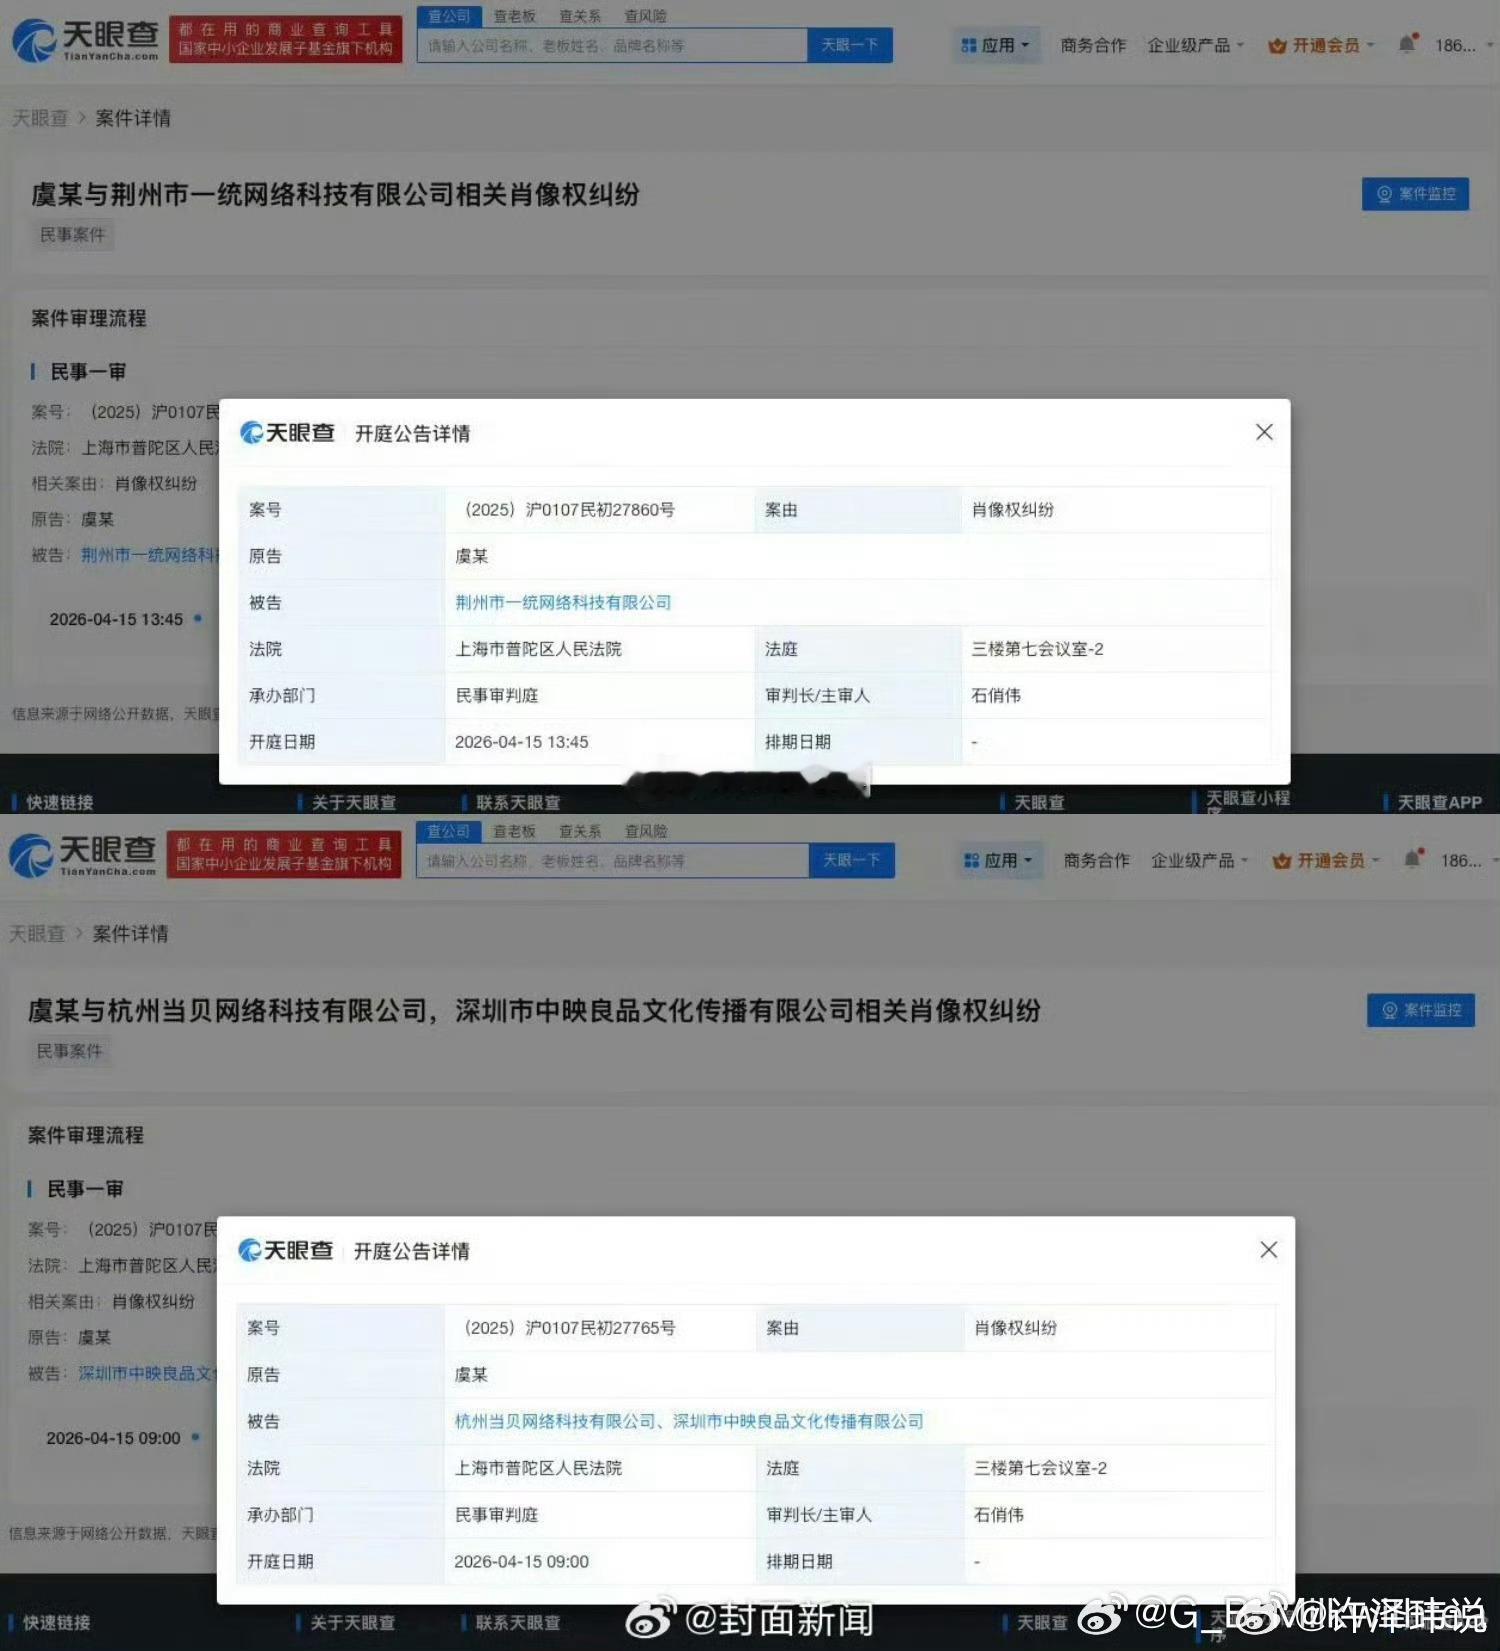Open defendant link 深圳市中映良品文化传播有限公司 in dialog
The width and height of the screenshot is (1500, 1651).
coord(798,1421)
